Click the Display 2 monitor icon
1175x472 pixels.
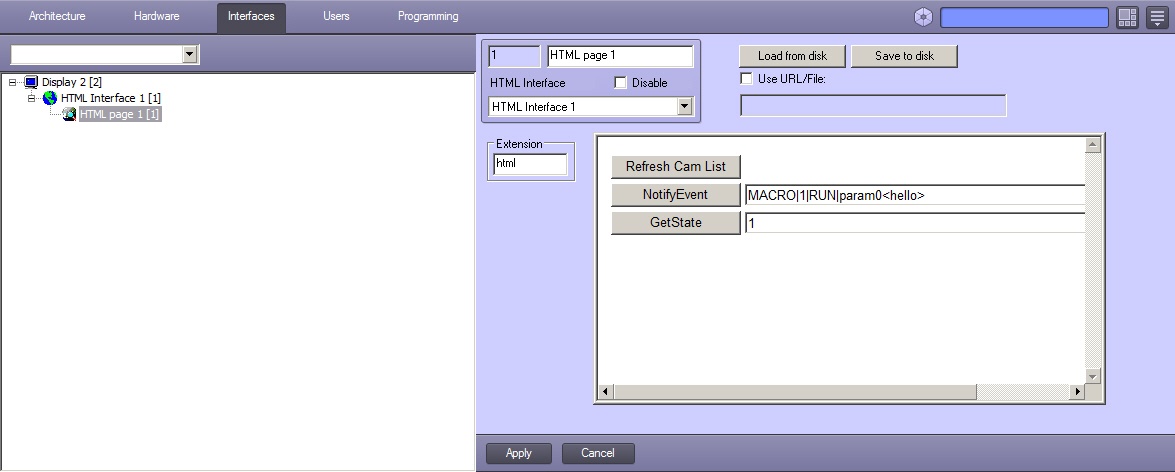click(30, 82)
